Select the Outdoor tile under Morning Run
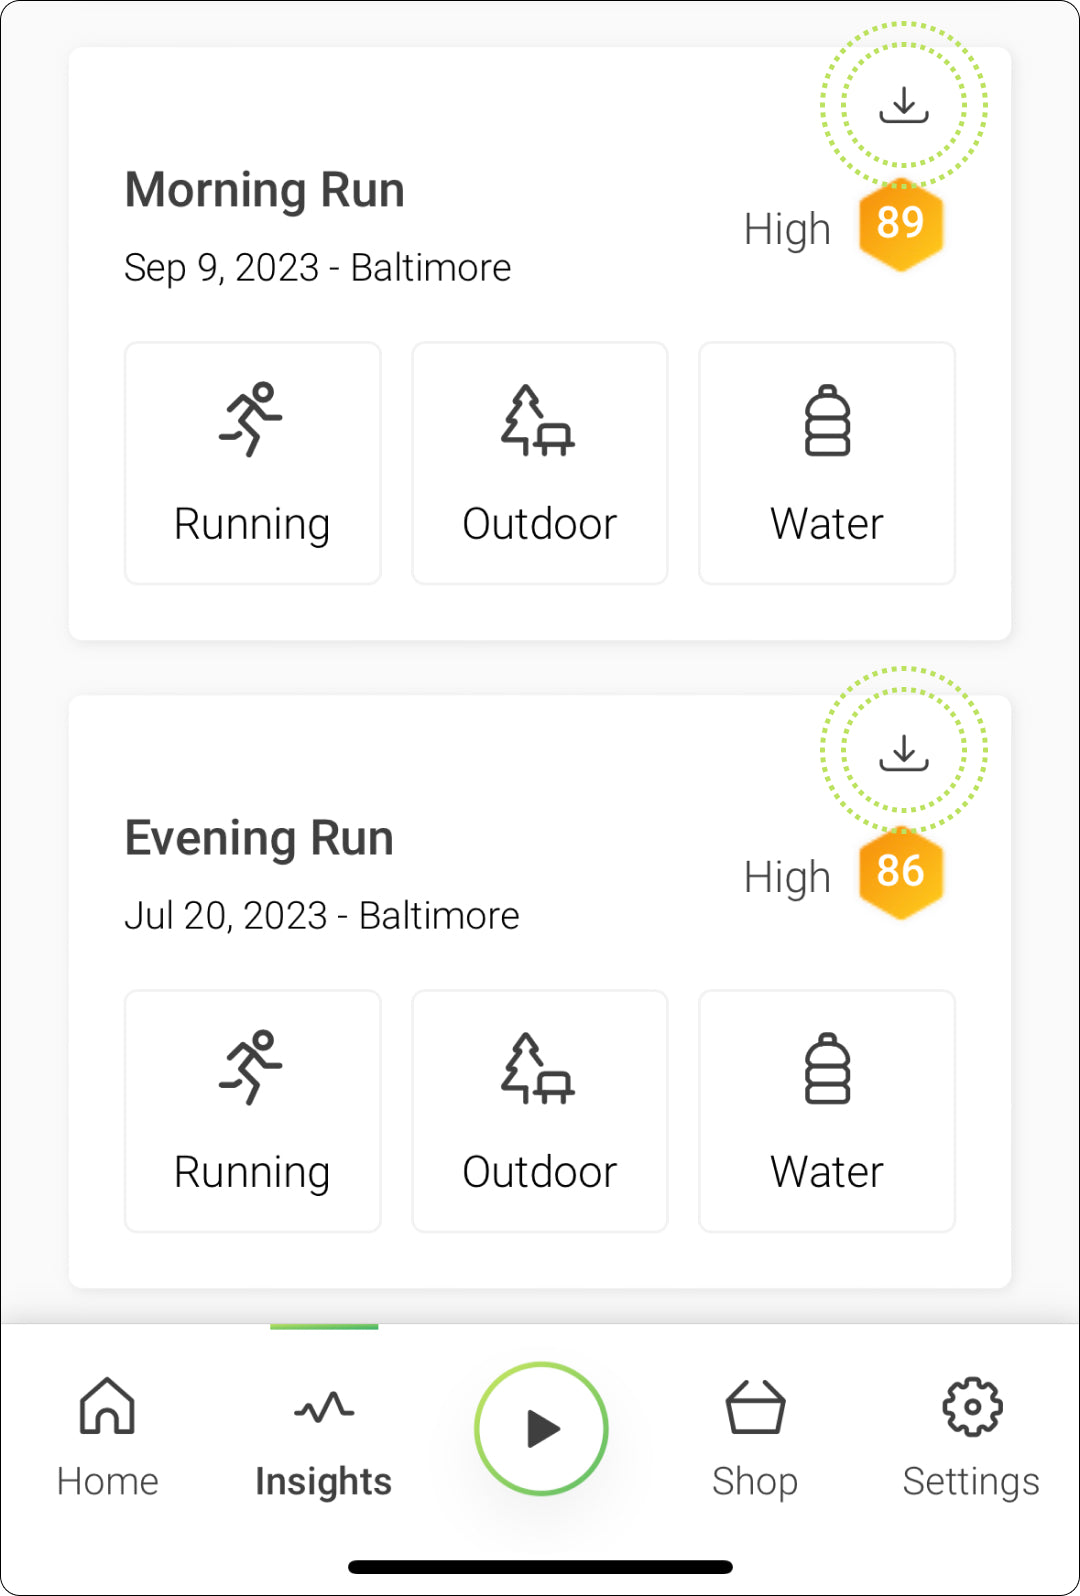The height and width of the screenshot is (1596, 1080). coord(540,463)
